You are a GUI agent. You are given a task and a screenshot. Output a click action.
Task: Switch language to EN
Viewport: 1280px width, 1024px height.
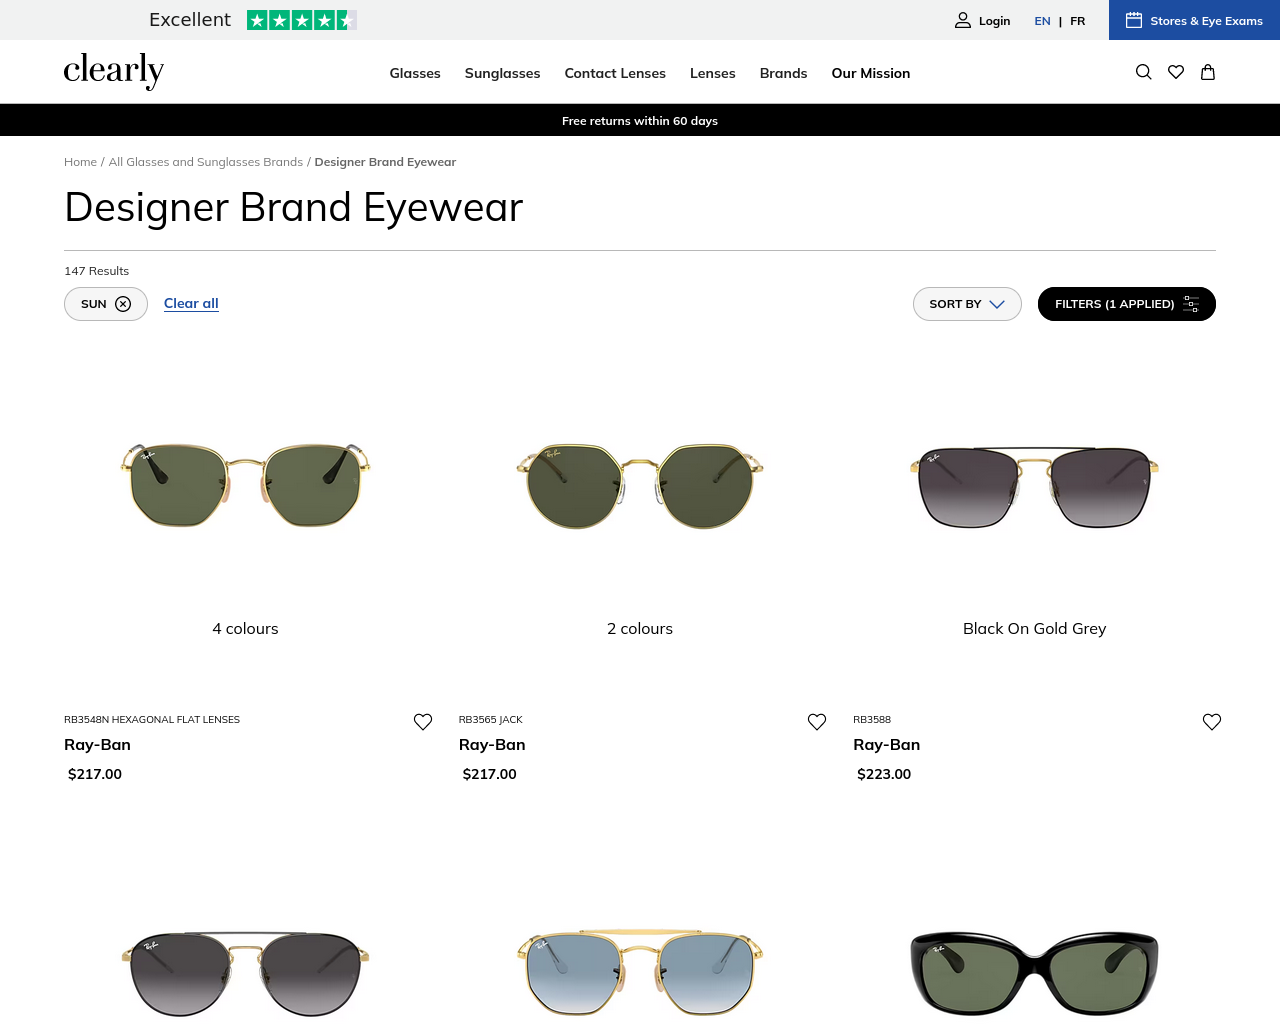(x=1042, y=21)
